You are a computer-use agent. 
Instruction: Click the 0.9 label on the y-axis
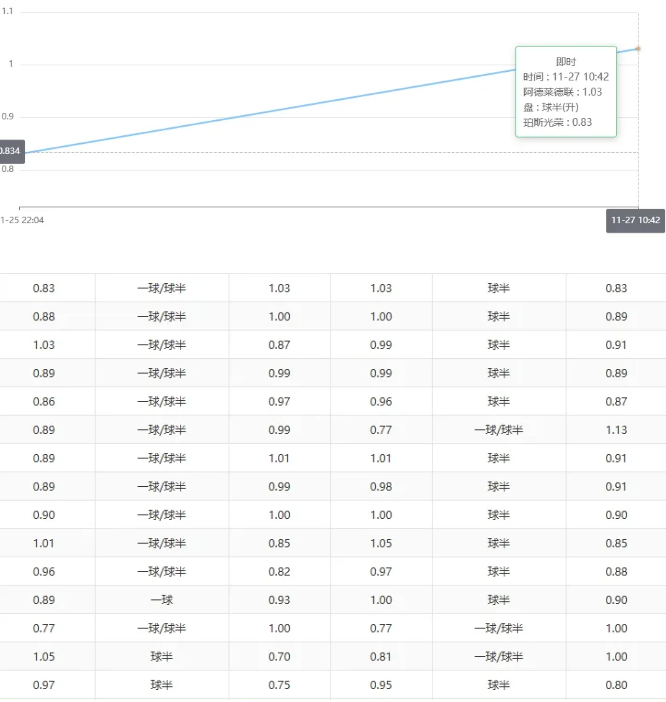7,116
